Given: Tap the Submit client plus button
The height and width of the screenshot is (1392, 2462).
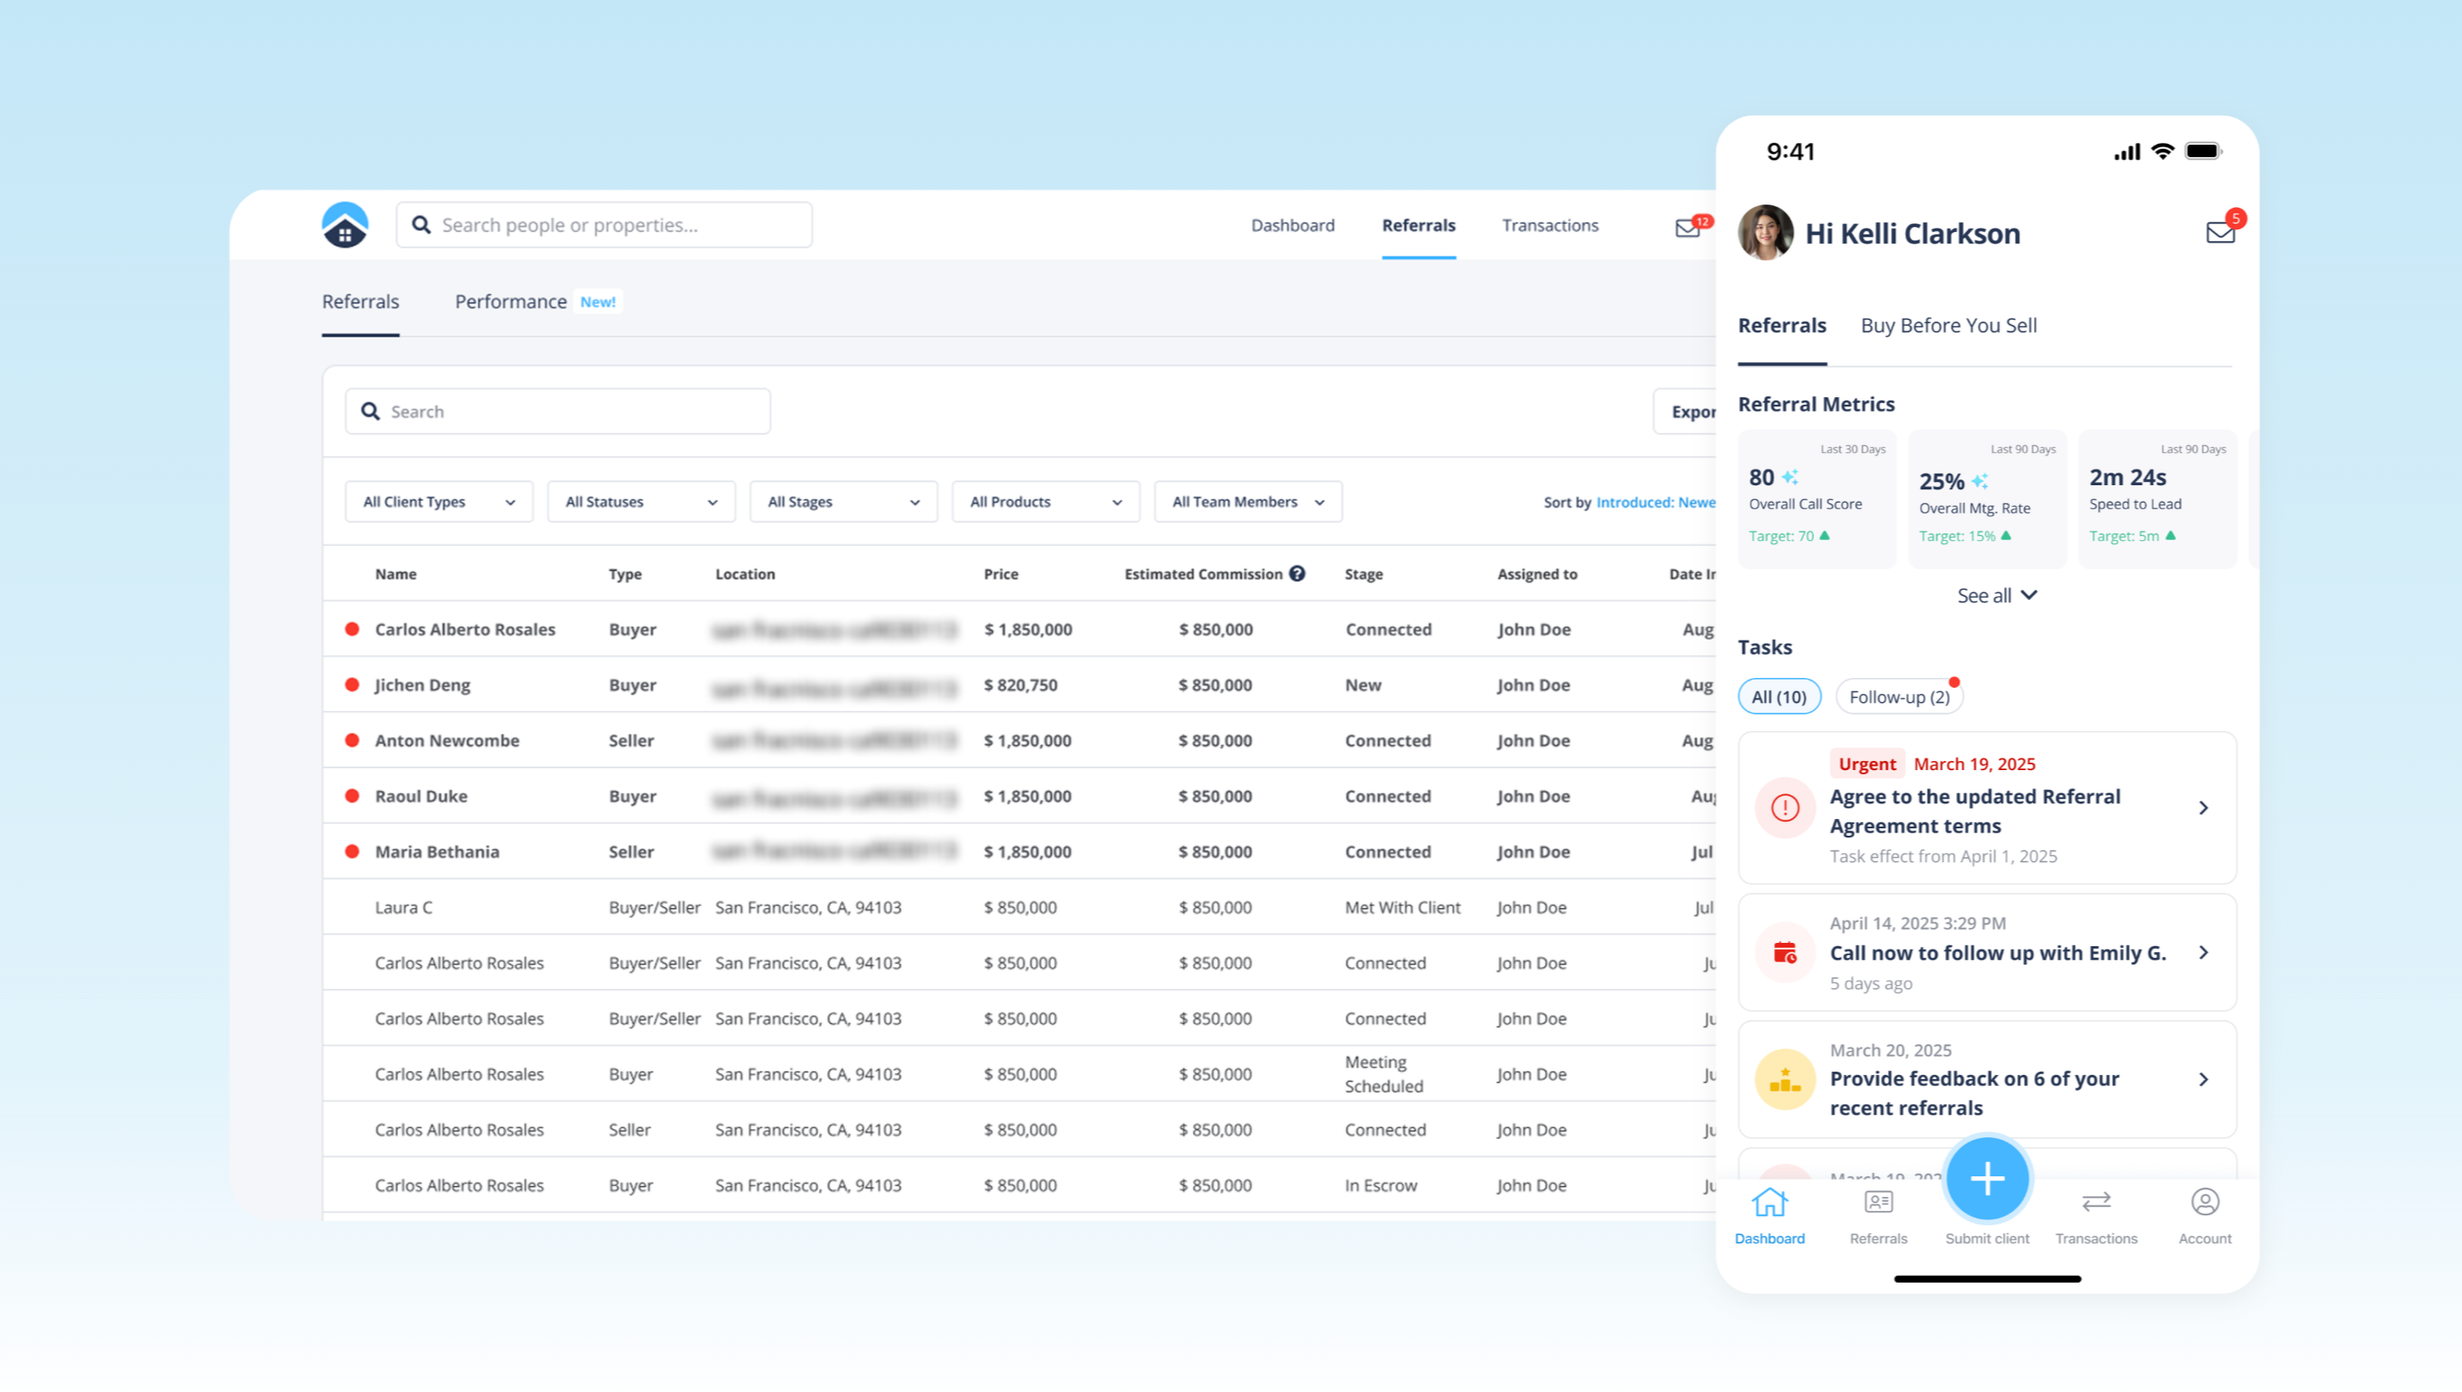Looking at the screenshot, I should (x=1987, y=1180).
